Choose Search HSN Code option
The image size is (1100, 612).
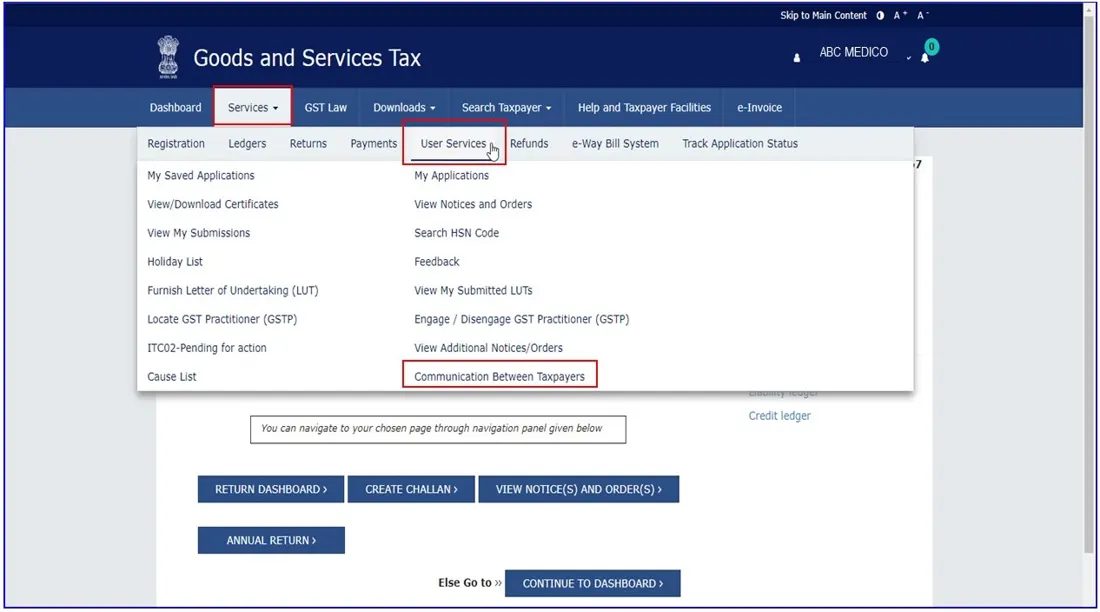(456, 232)
